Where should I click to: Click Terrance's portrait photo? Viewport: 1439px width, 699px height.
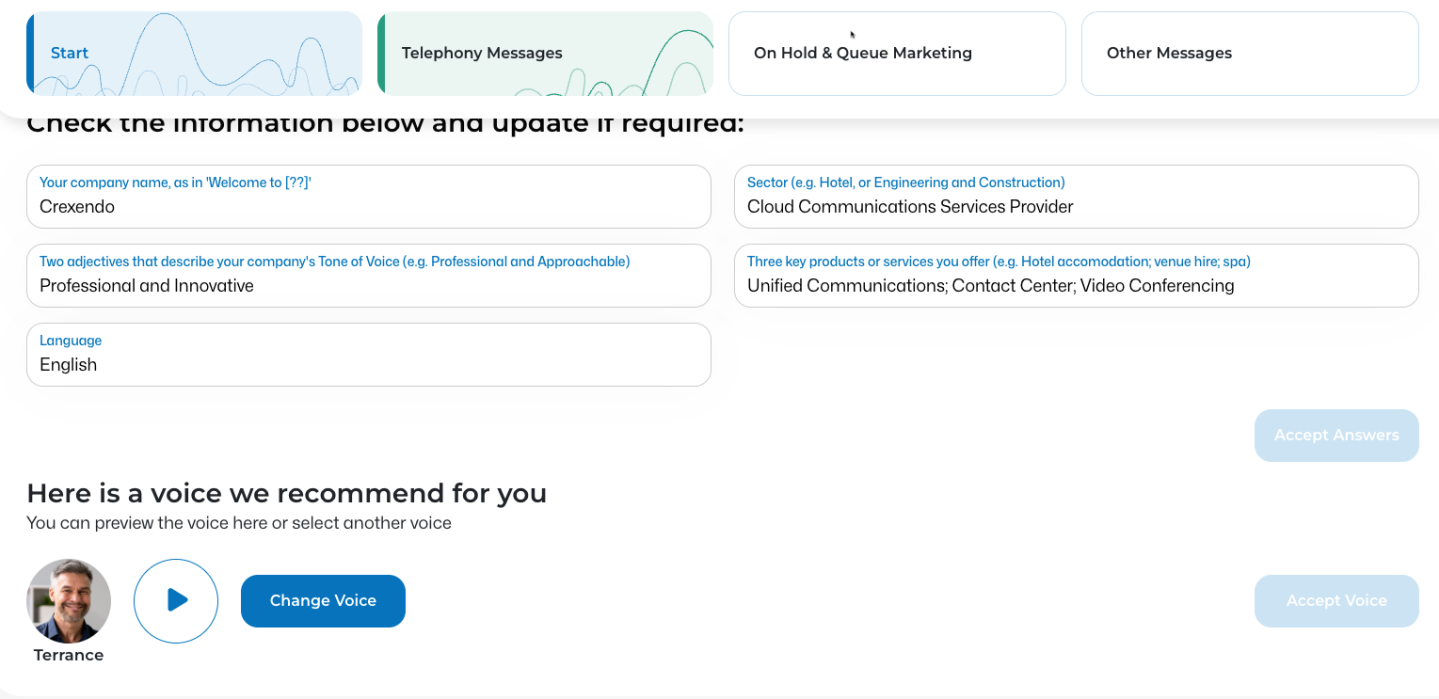point(68,600)
